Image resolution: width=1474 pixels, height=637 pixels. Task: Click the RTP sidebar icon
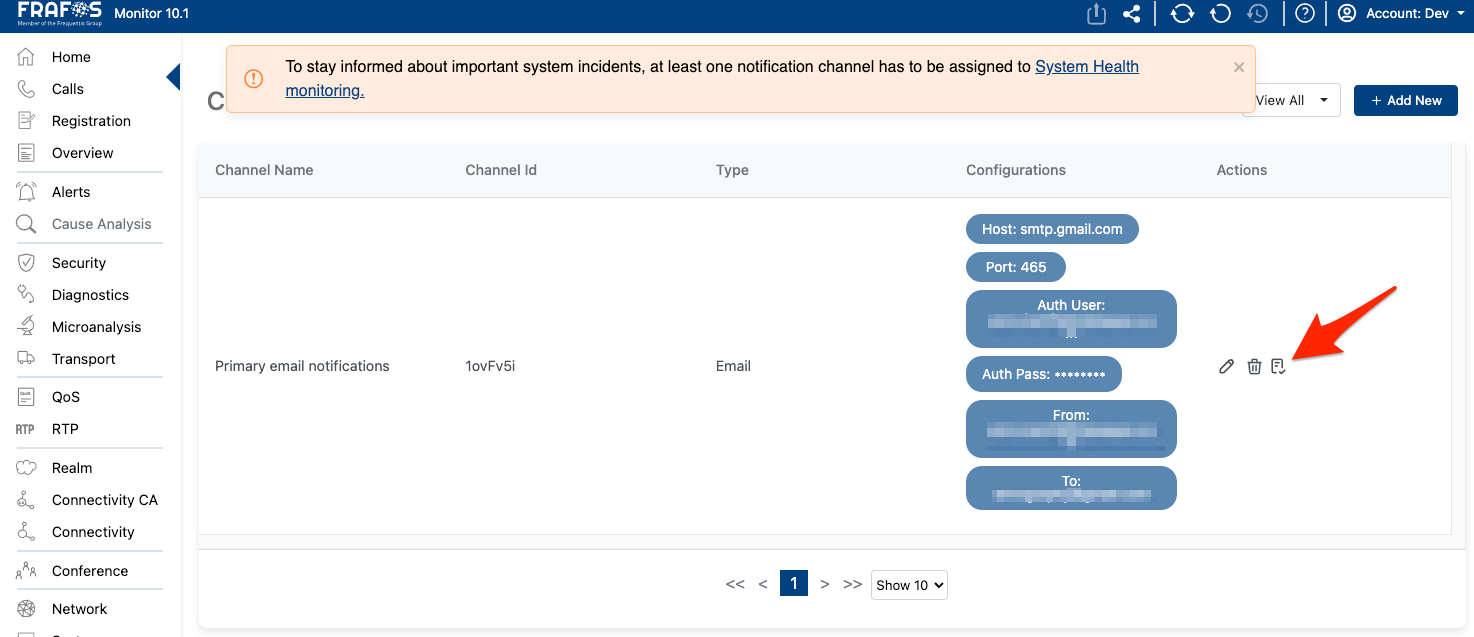(26, 429)
